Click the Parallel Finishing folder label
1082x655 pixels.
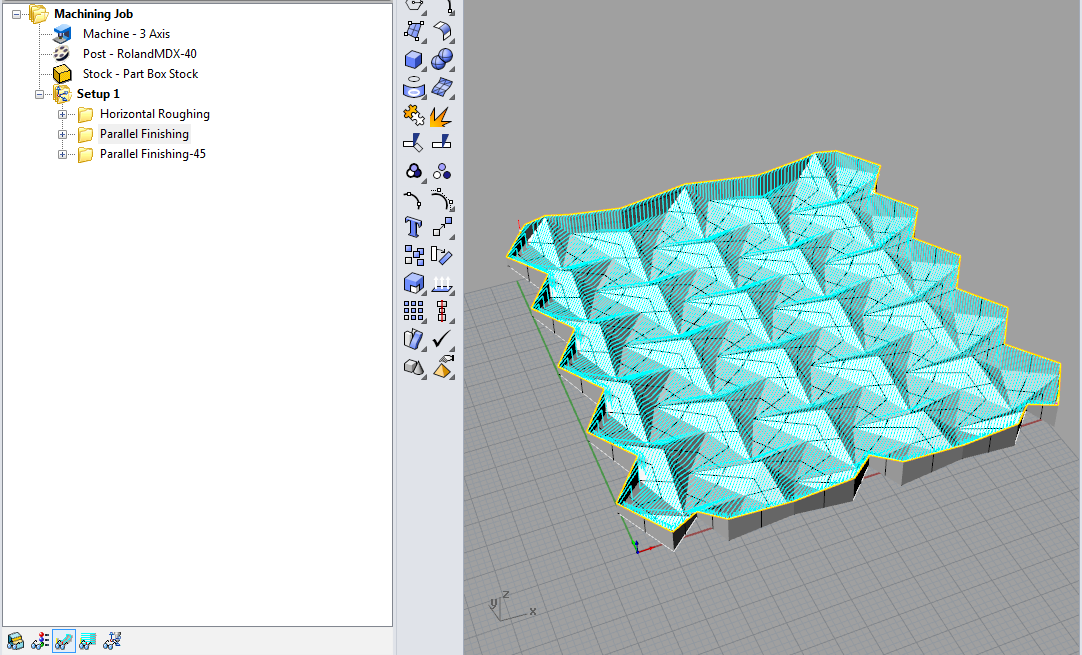point(144,134)
